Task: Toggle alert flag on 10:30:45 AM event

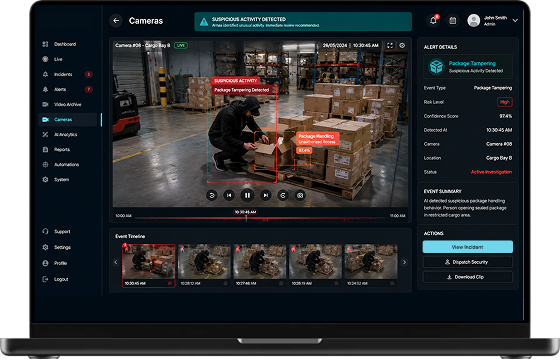Action: (170, 283)
